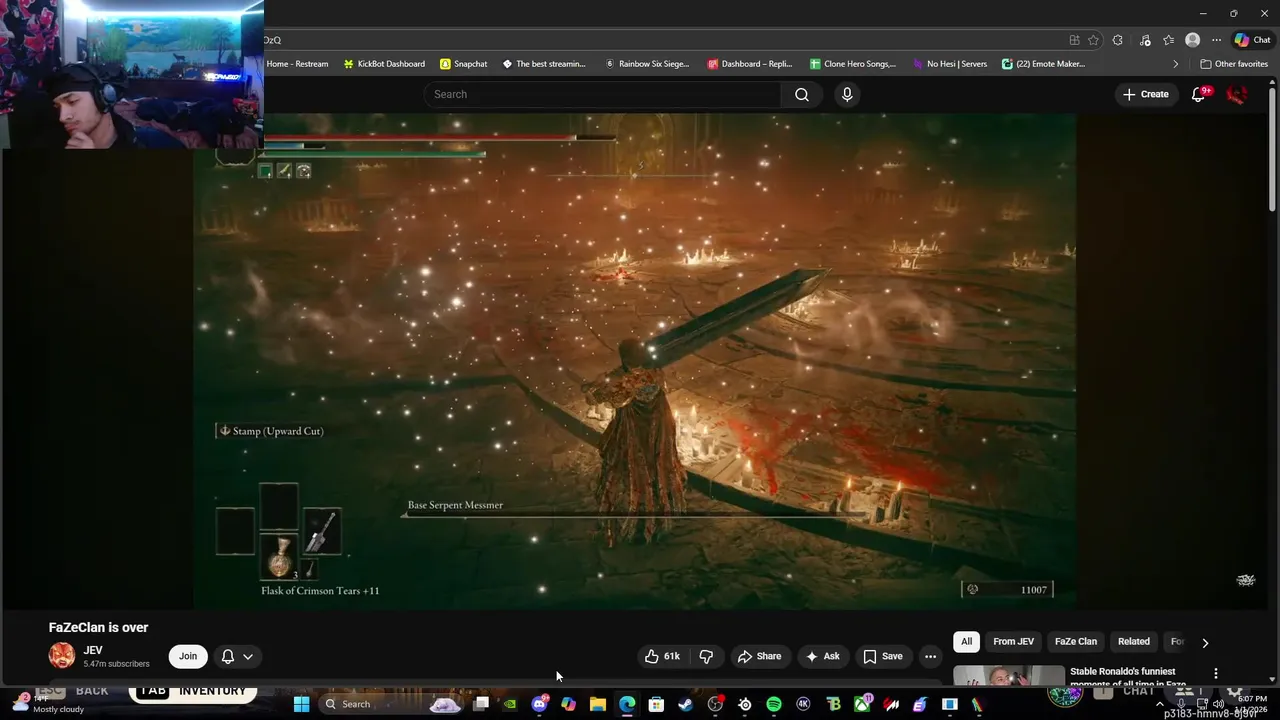Screen dimensions: 1280x720
Task: Open Copilot from the taskbar
Action: tap(569, 704)
